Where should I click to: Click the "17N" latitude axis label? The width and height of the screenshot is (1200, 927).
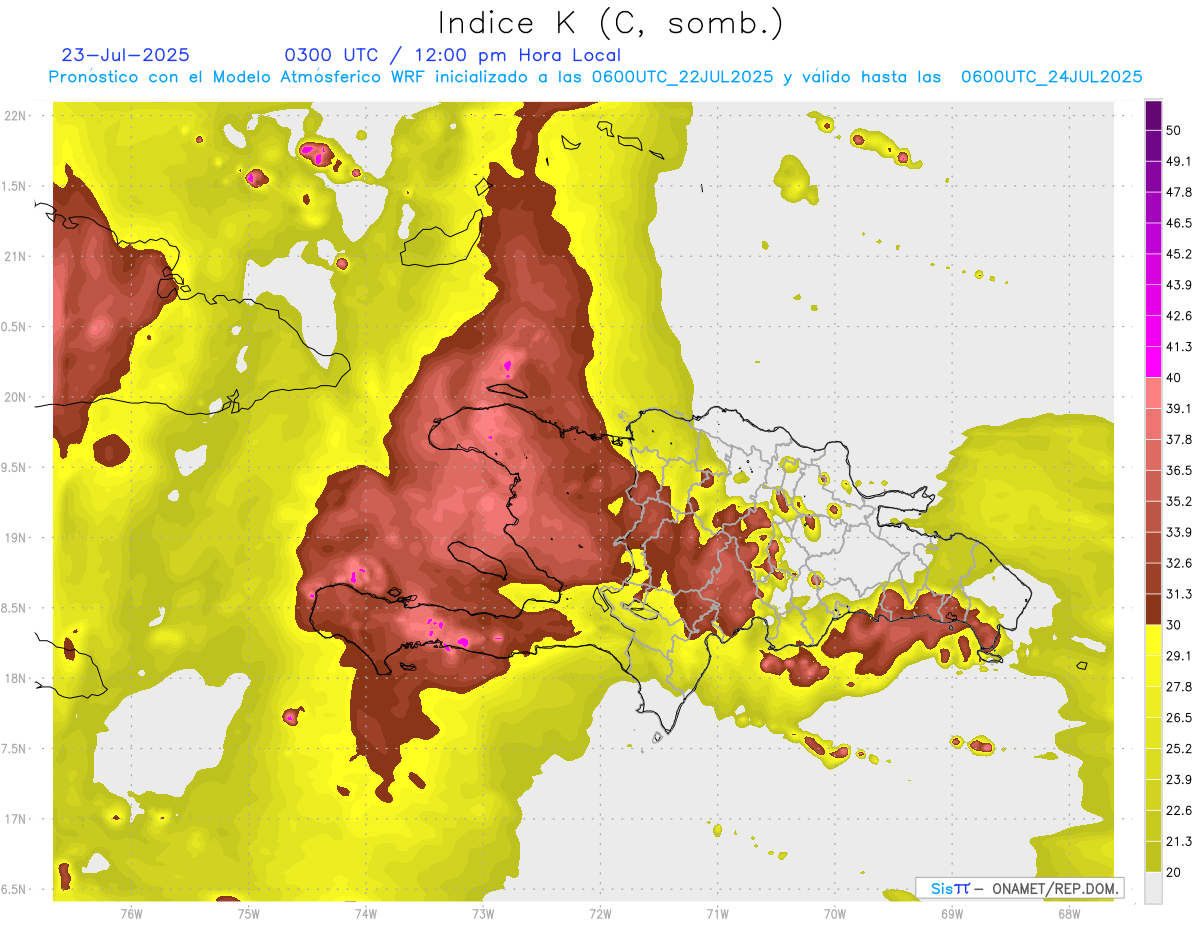tap(17, 820)
